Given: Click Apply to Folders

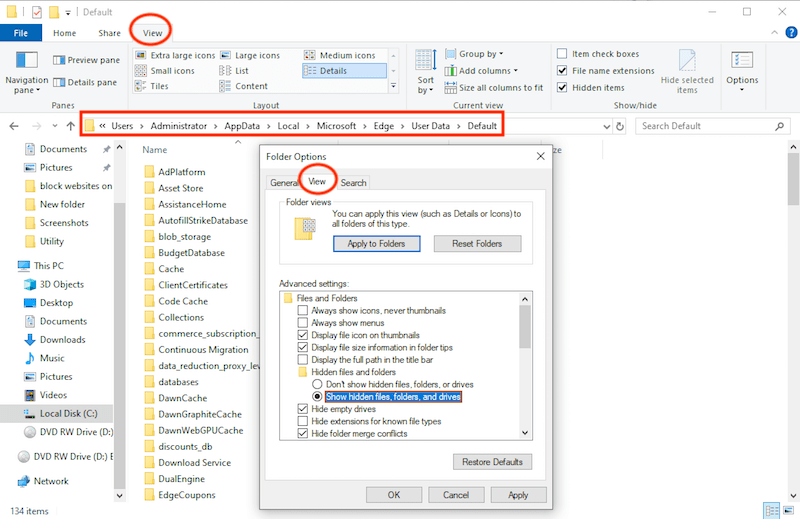Looking at the screenshot, I should click(x=377, y=243).
